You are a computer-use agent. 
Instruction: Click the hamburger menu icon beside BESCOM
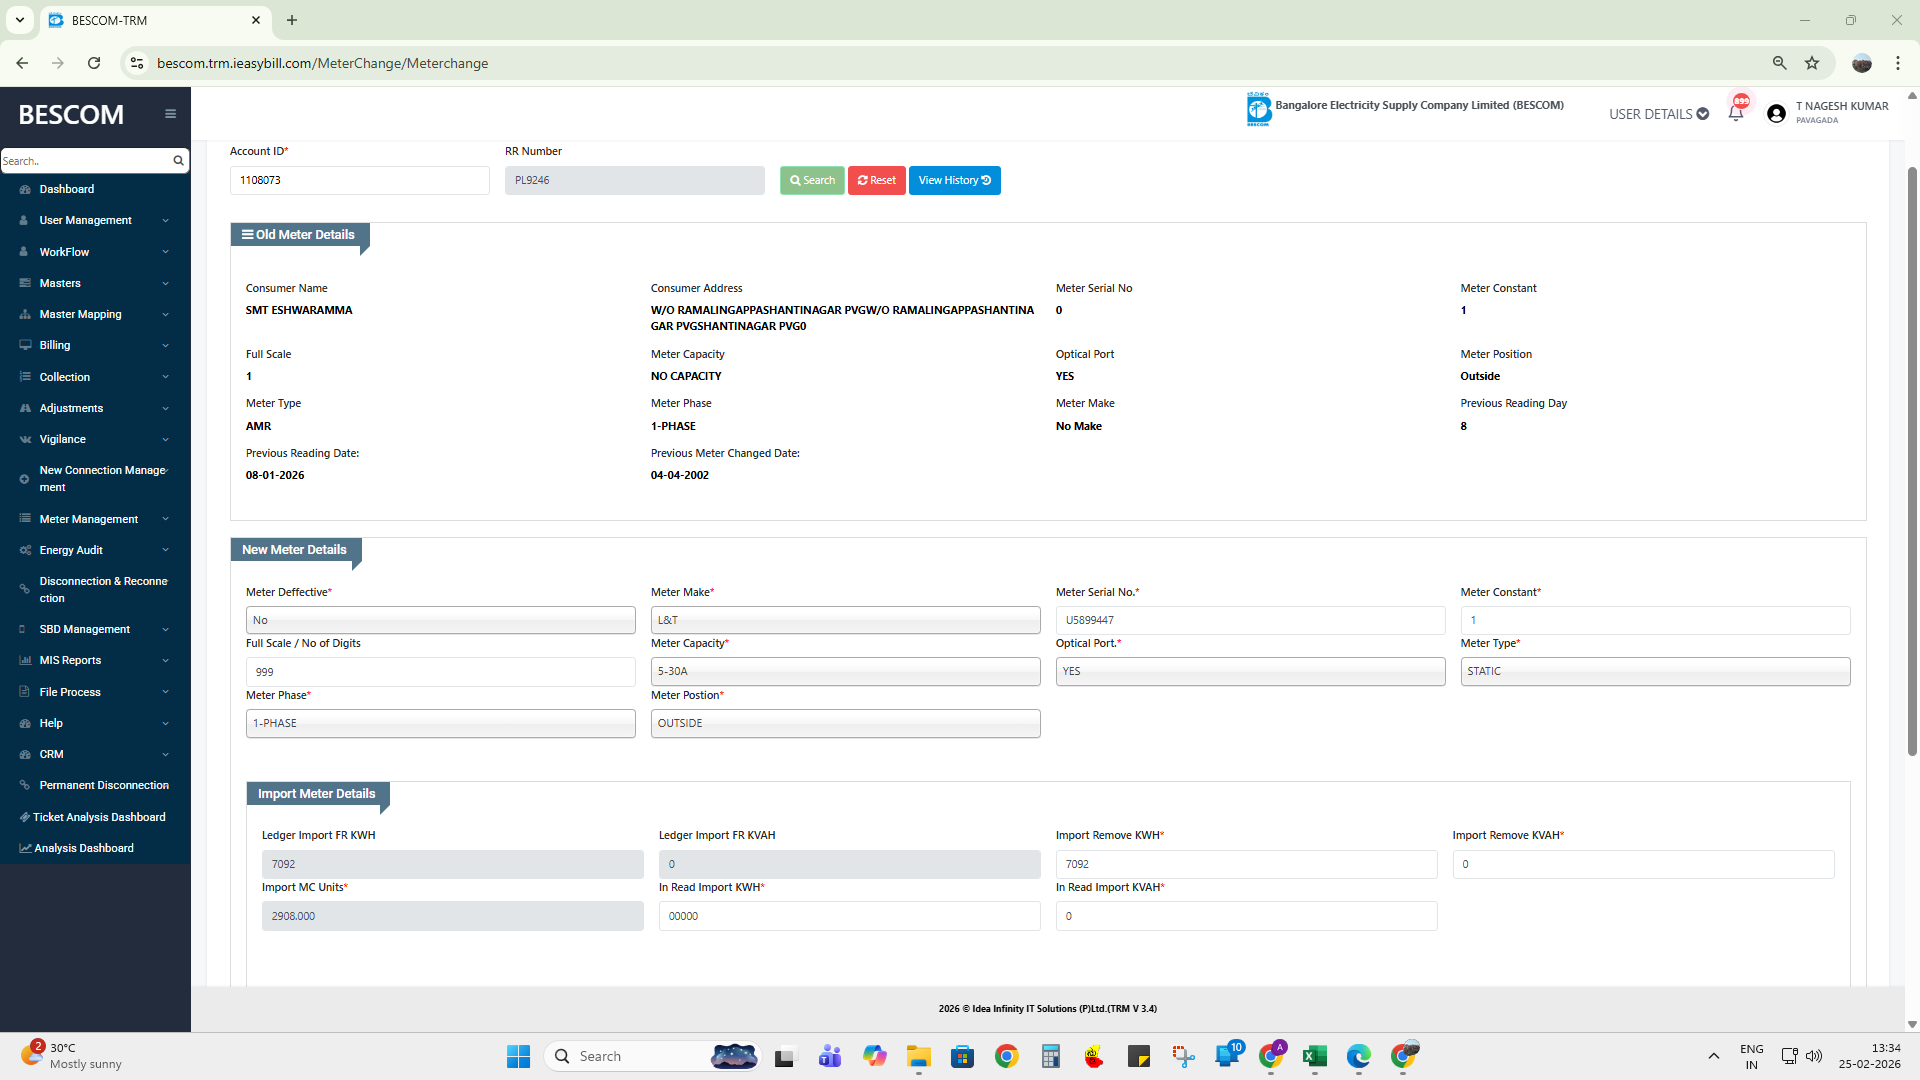click(x=170, y=114)
